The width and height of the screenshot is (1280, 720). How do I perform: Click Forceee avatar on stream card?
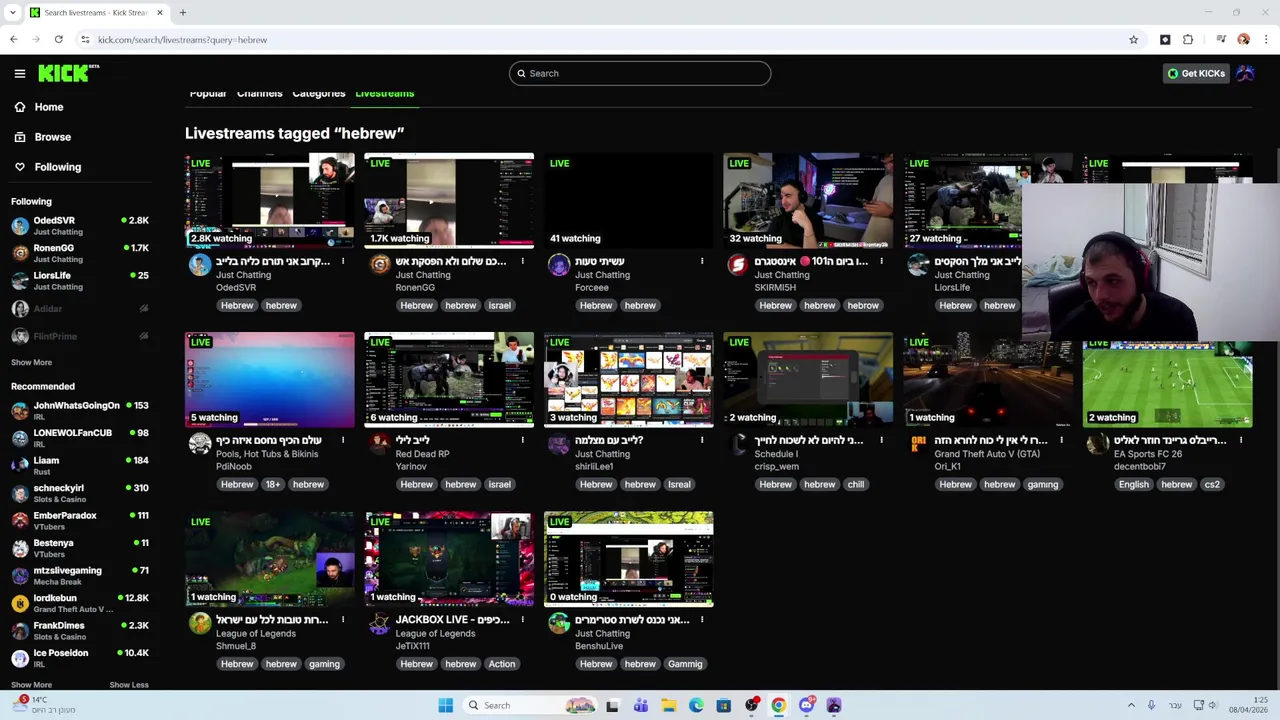(559, 264)
